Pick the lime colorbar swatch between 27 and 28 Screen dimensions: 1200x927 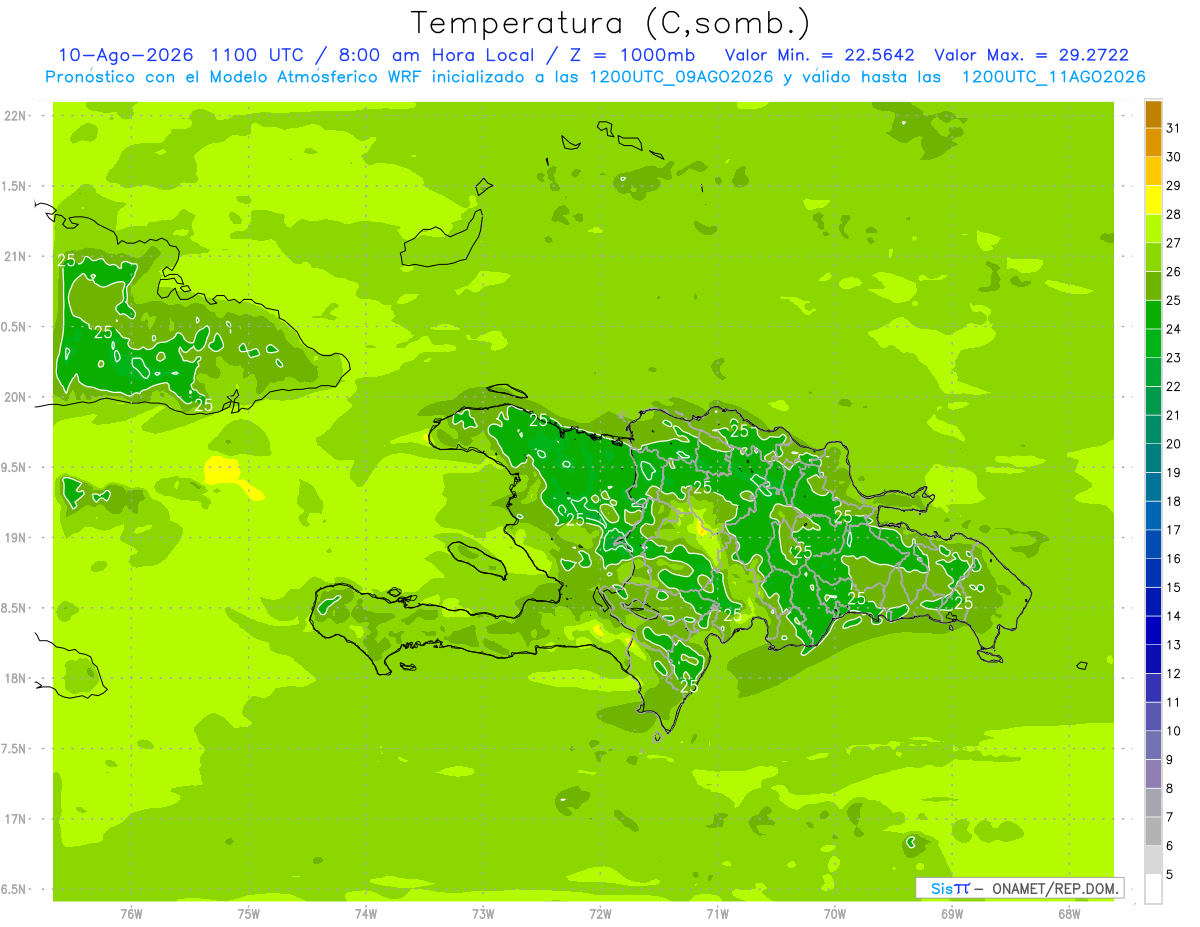[1153, 229]
